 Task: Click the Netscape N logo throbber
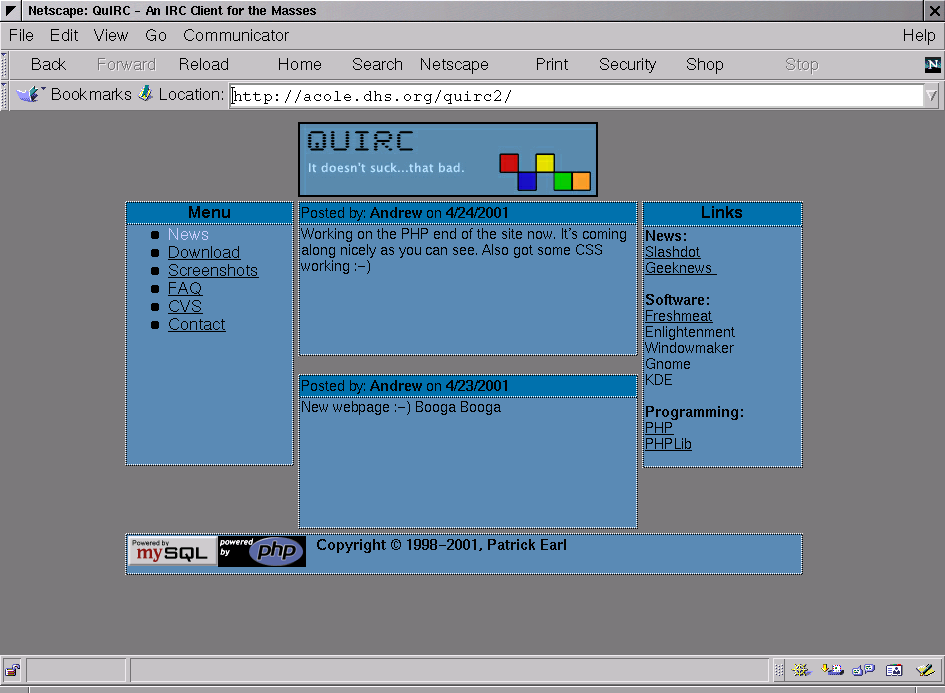(x=932, y=64)
